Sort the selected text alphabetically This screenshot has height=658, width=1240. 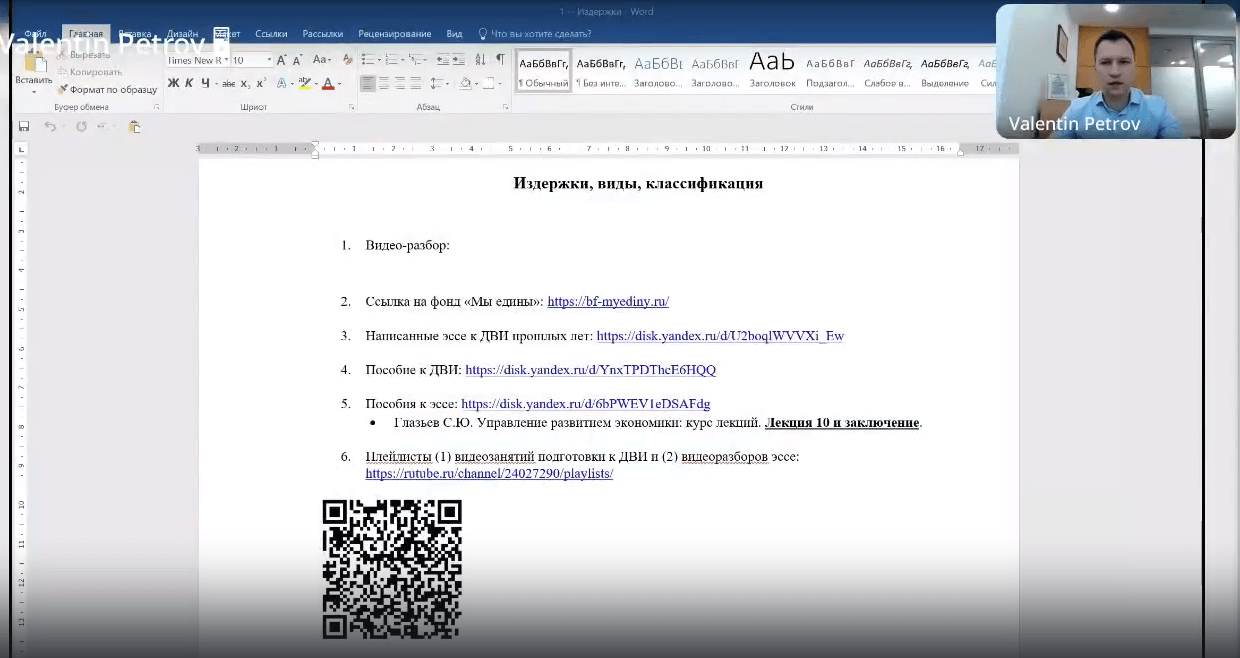tap(480, 60)
